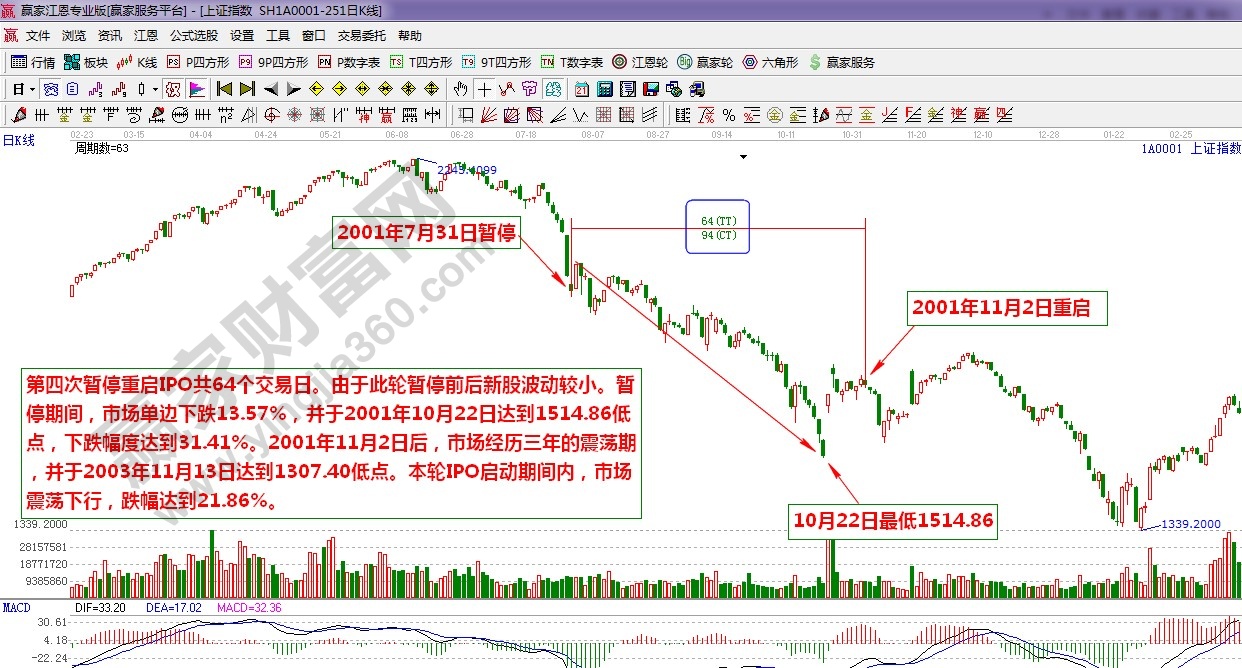Open the 公式选股 menu

pos(193,35)
